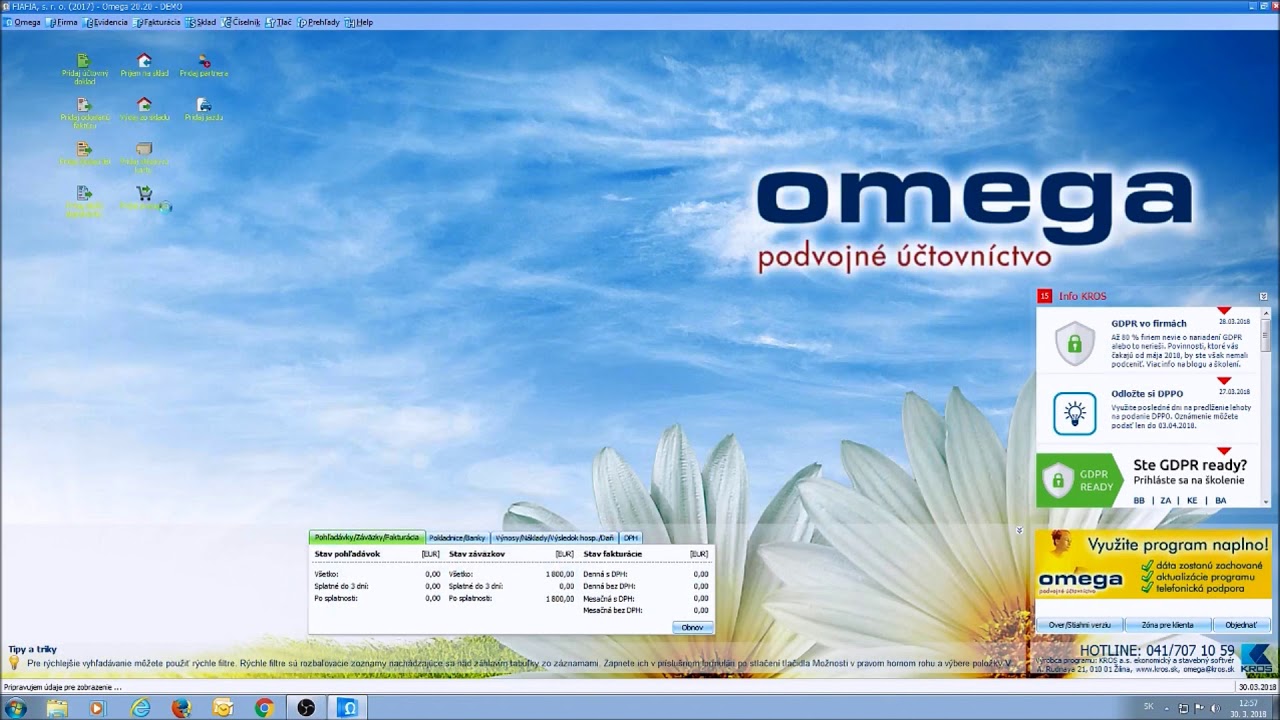Viewport: 1280px width, 720px height.
Task: Expand red arrow on Odložte si DPPO
Action: (1224, 381)
